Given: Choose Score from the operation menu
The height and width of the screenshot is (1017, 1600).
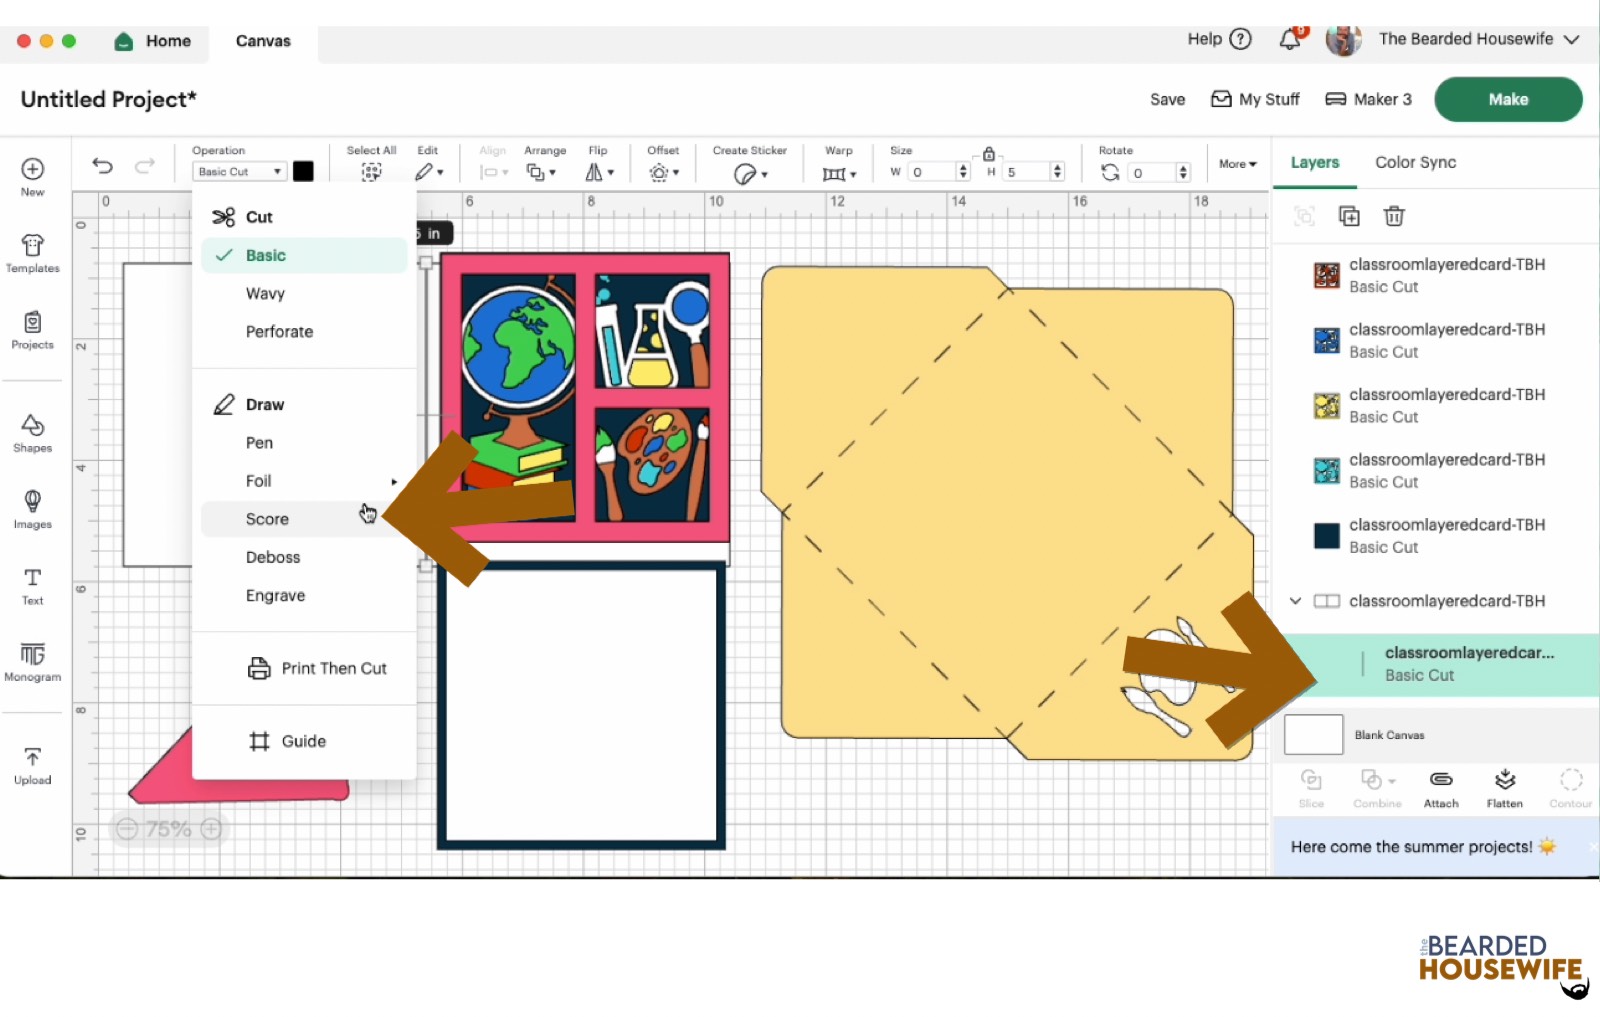Looking at the screenshot, I should point(267,519).
